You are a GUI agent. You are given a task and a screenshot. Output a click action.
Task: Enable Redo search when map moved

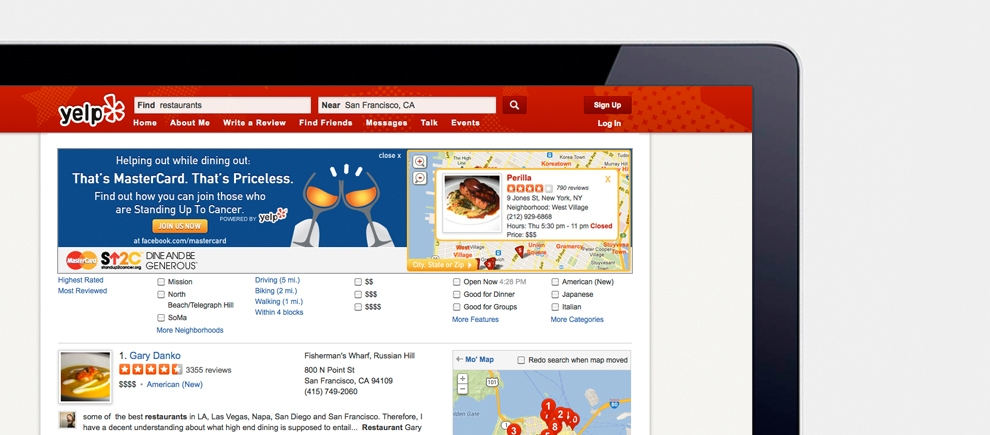[521, 360]
